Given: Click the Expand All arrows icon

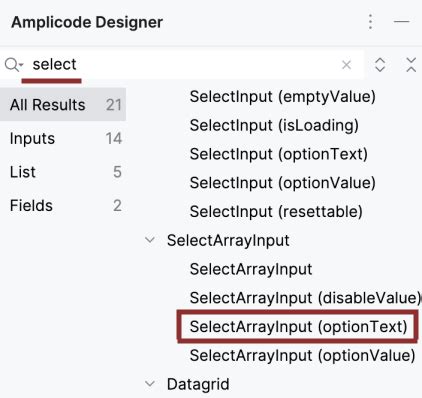Looking at the screenshot, I should (380, 65).
